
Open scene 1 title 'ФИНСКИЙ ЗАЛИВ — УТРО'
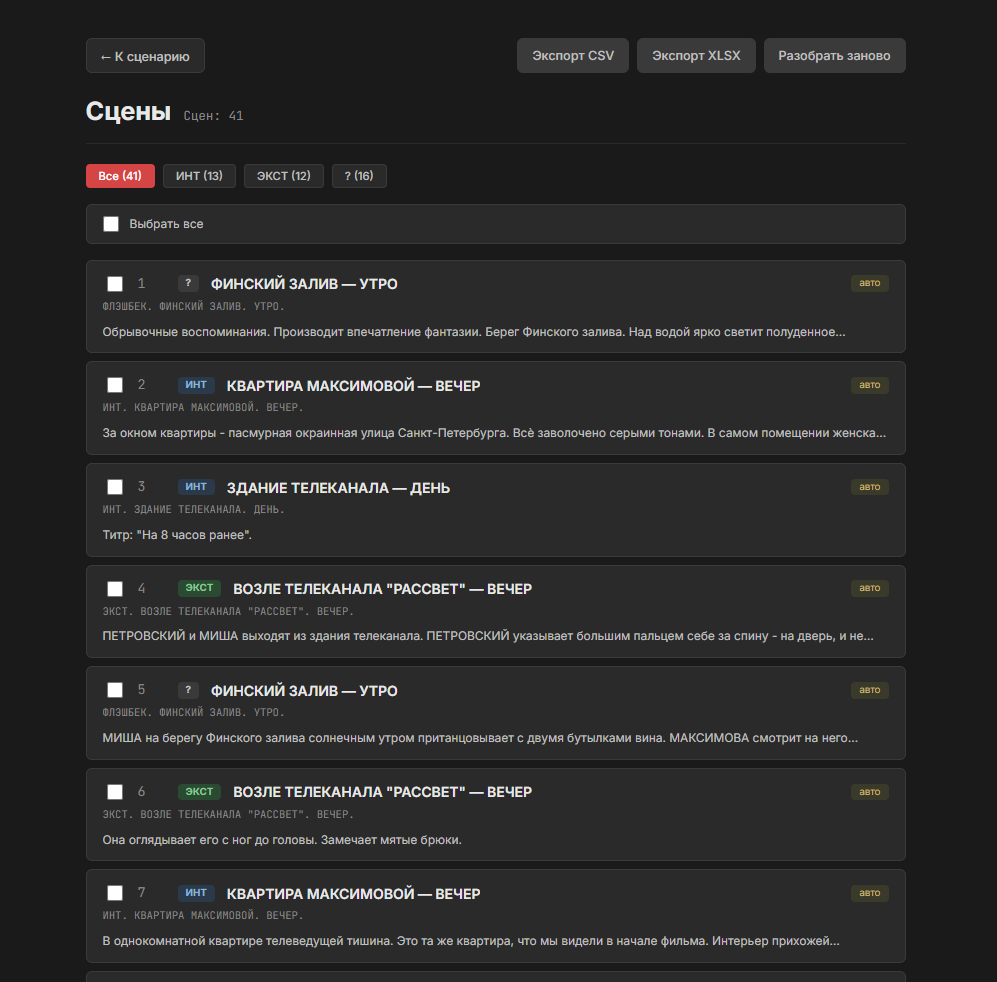[x=304, y=284]
